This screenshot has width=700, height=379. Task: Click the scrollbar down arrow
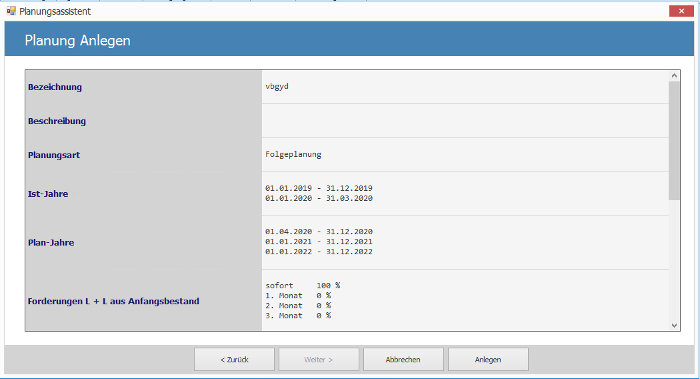click(x=674, y=325)
